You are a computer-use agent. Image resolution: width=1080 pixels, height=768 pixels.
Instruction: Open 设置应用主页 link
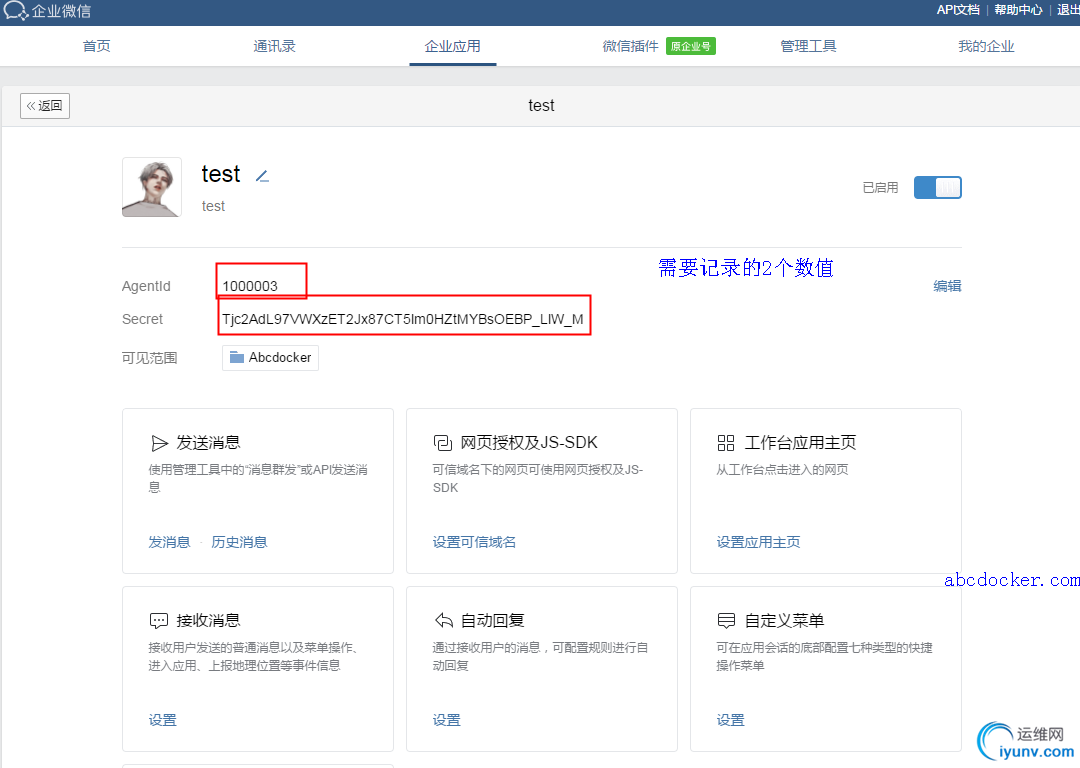click(x=758, y=542)
